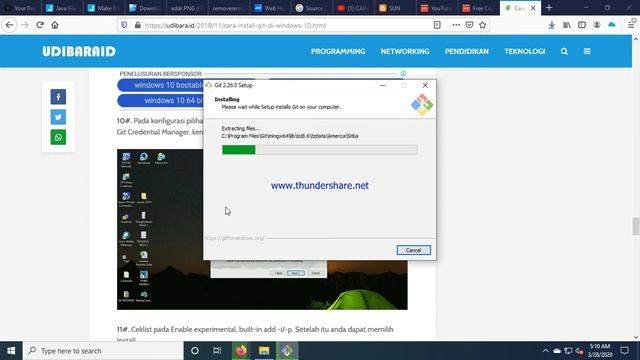Click the Firefox forward arrow button
The width and height of the screenshot is (640, 360).
pos(25,25)
